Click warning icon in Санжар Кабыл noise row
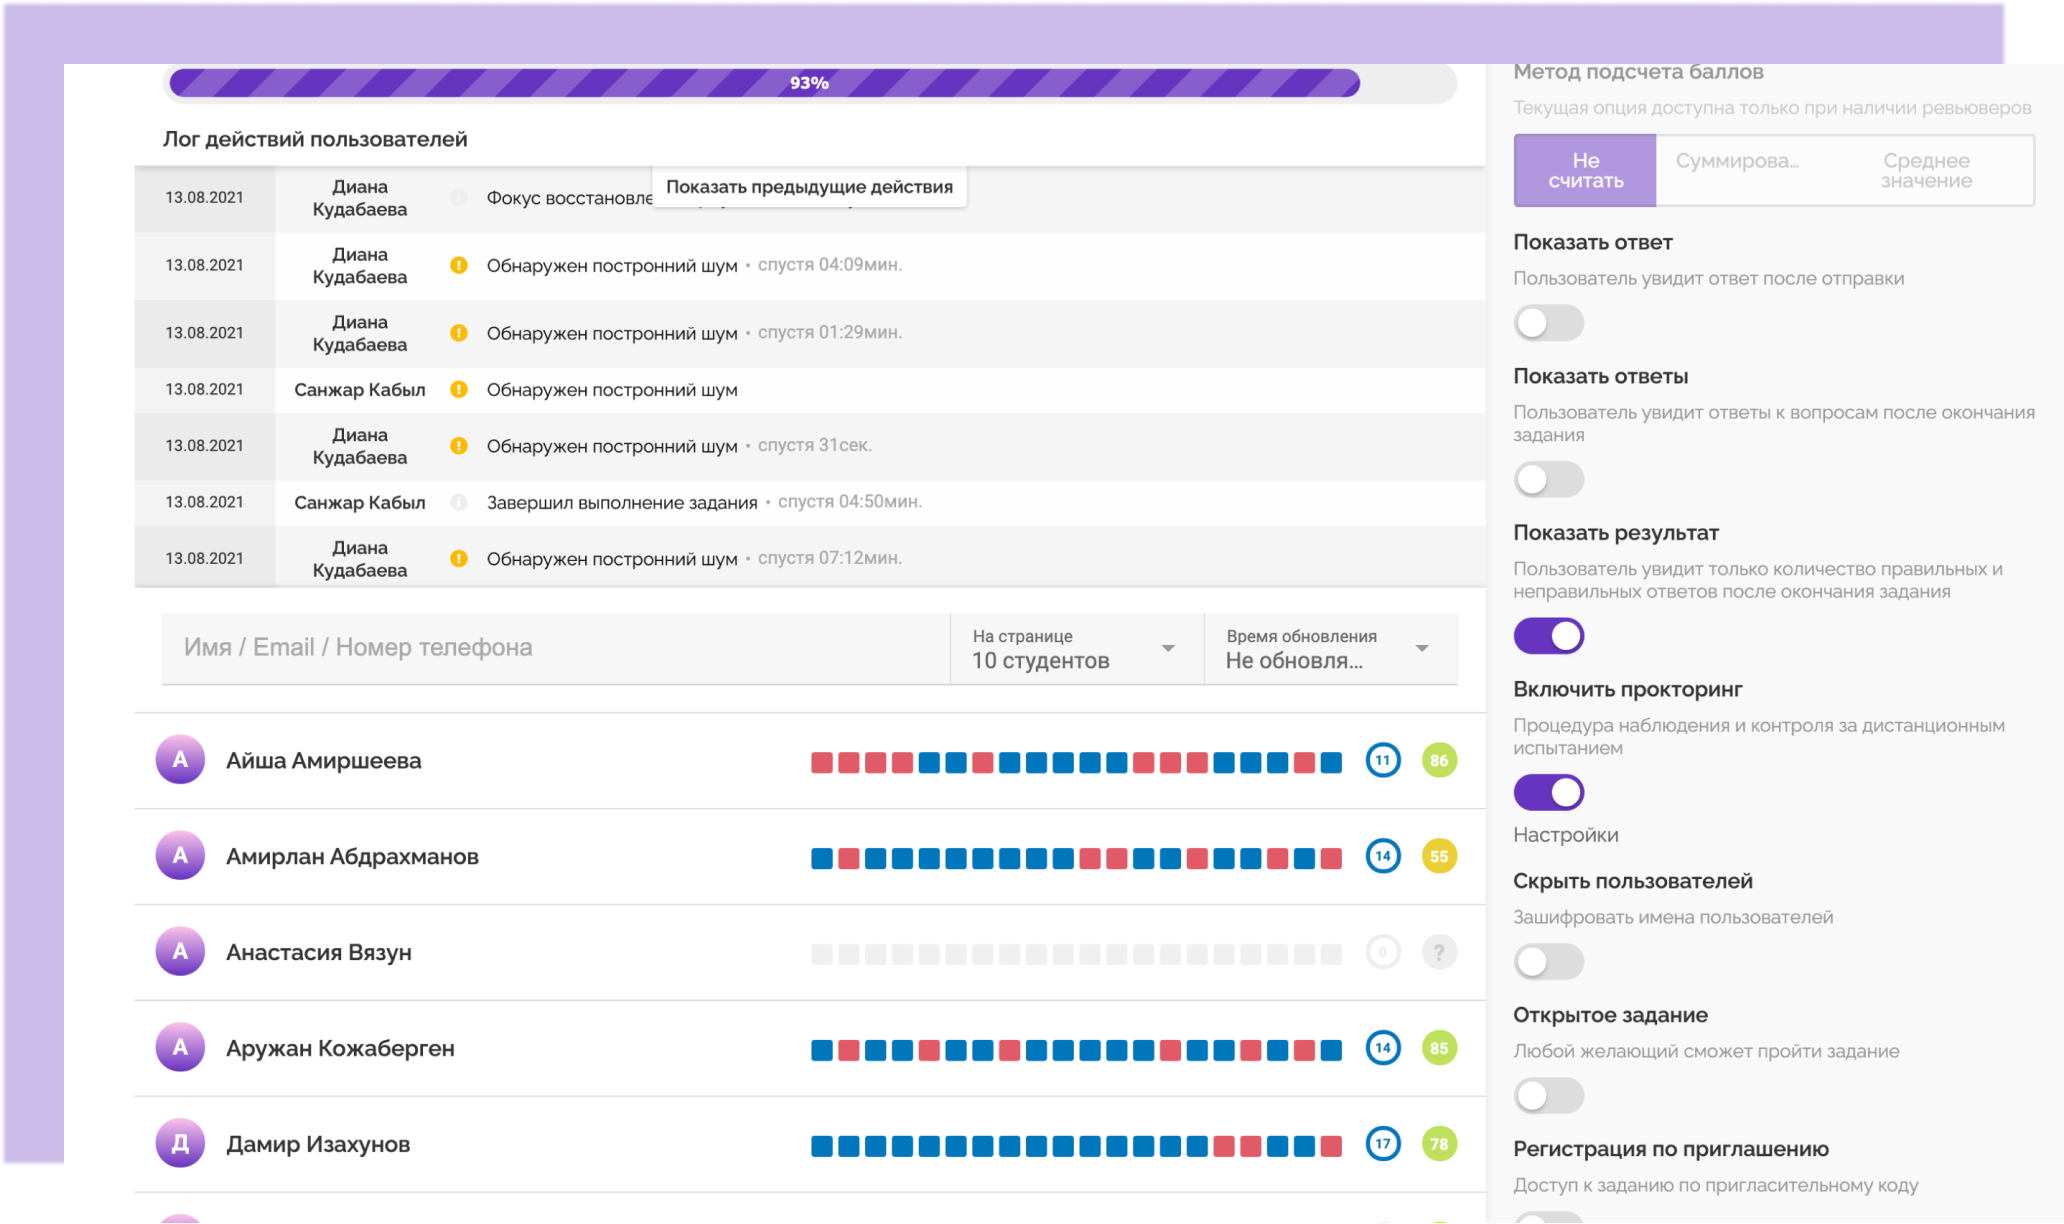 coord(459,390)
